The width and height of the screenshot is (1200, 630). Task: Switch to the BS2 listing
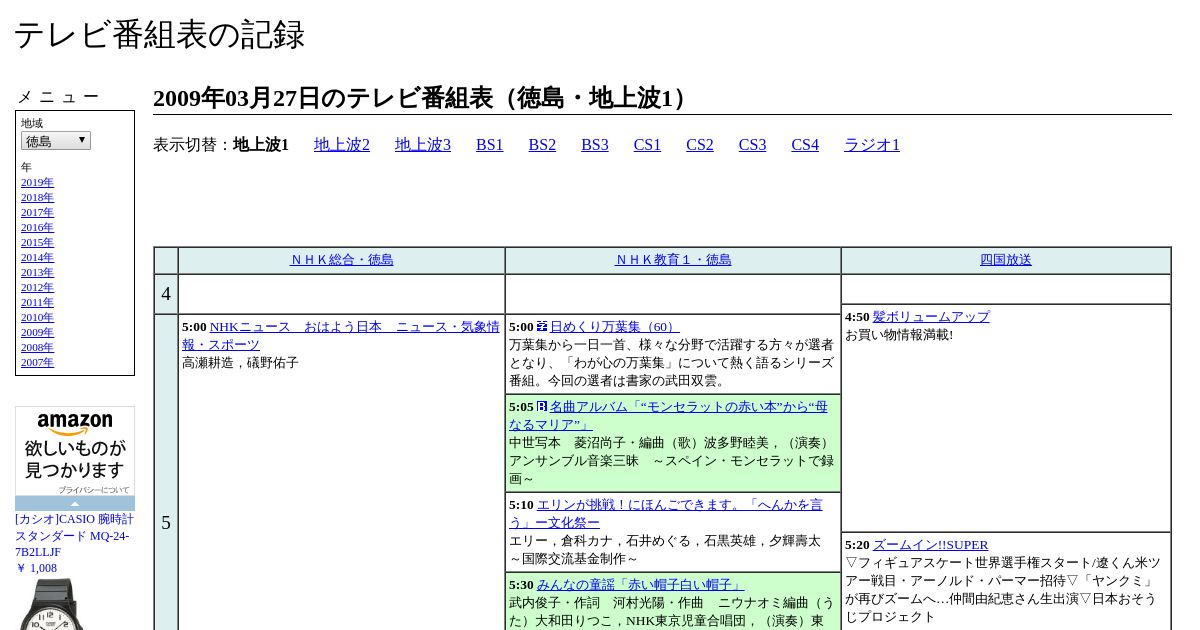click(542, 145)
